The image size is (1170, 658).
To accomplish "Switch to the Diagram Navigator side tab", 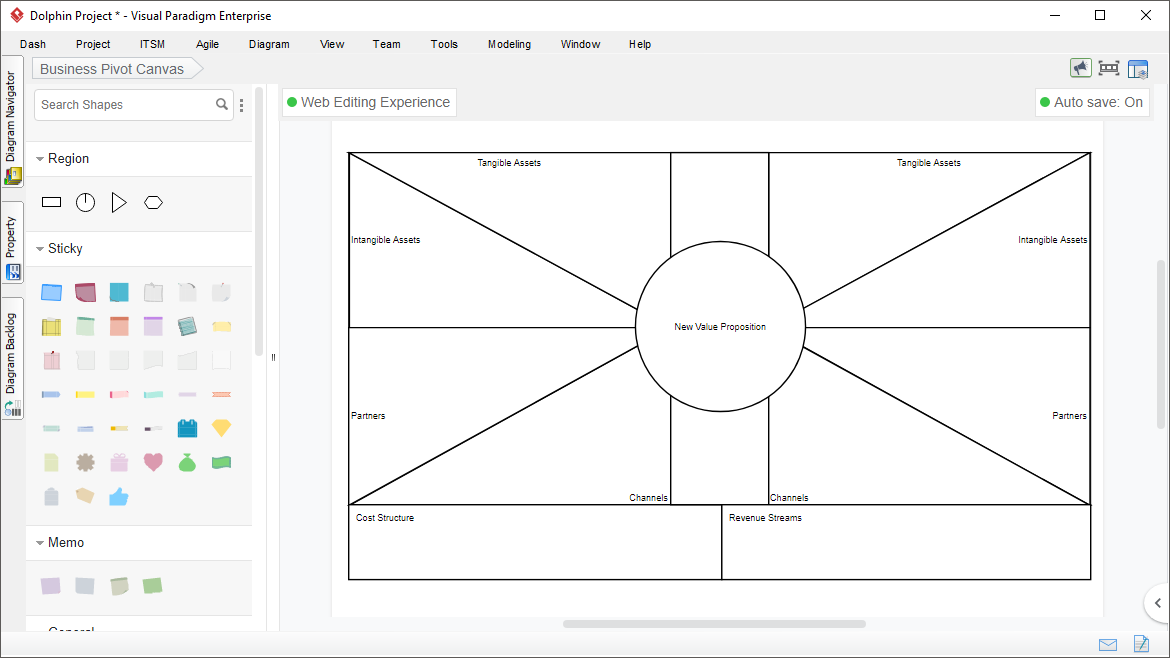I will coord(12,122).
